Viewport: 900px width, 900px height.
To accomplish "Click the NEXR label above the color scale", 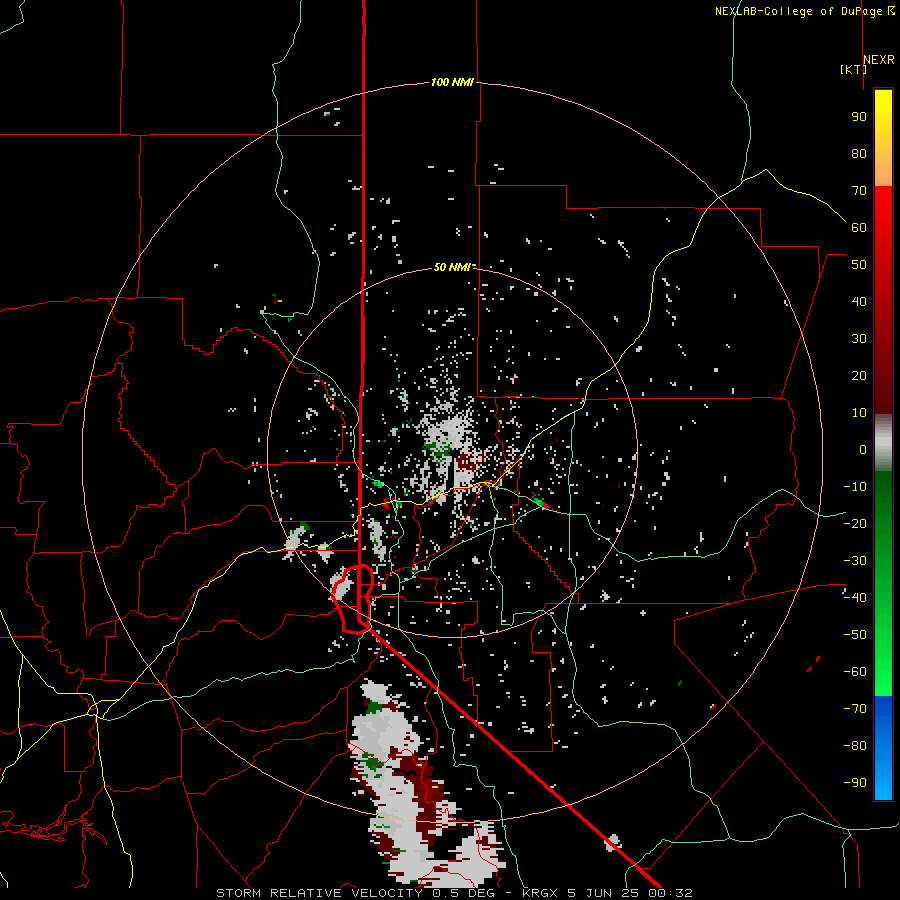I will 879,60.
